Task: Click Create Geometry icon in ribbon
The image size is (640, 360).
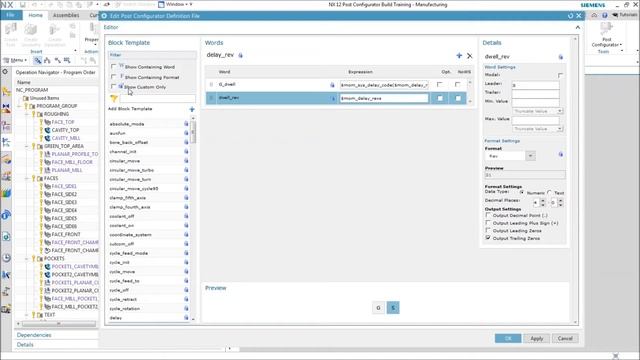Action: point(31,29)
